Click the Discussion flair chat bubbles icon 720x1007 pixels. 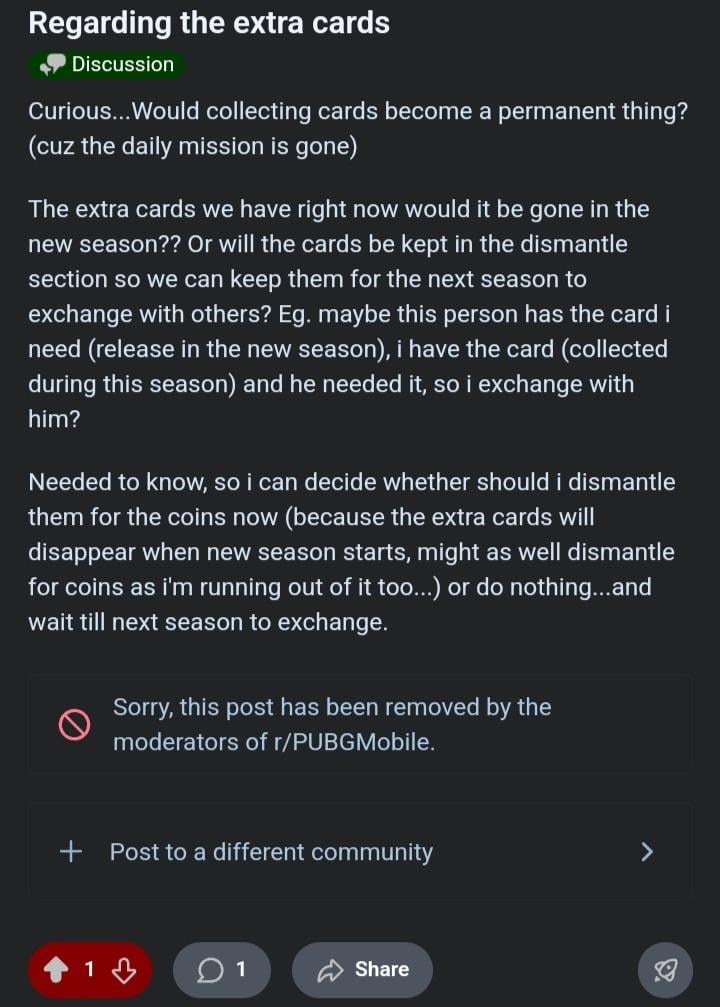coord(51,65)
